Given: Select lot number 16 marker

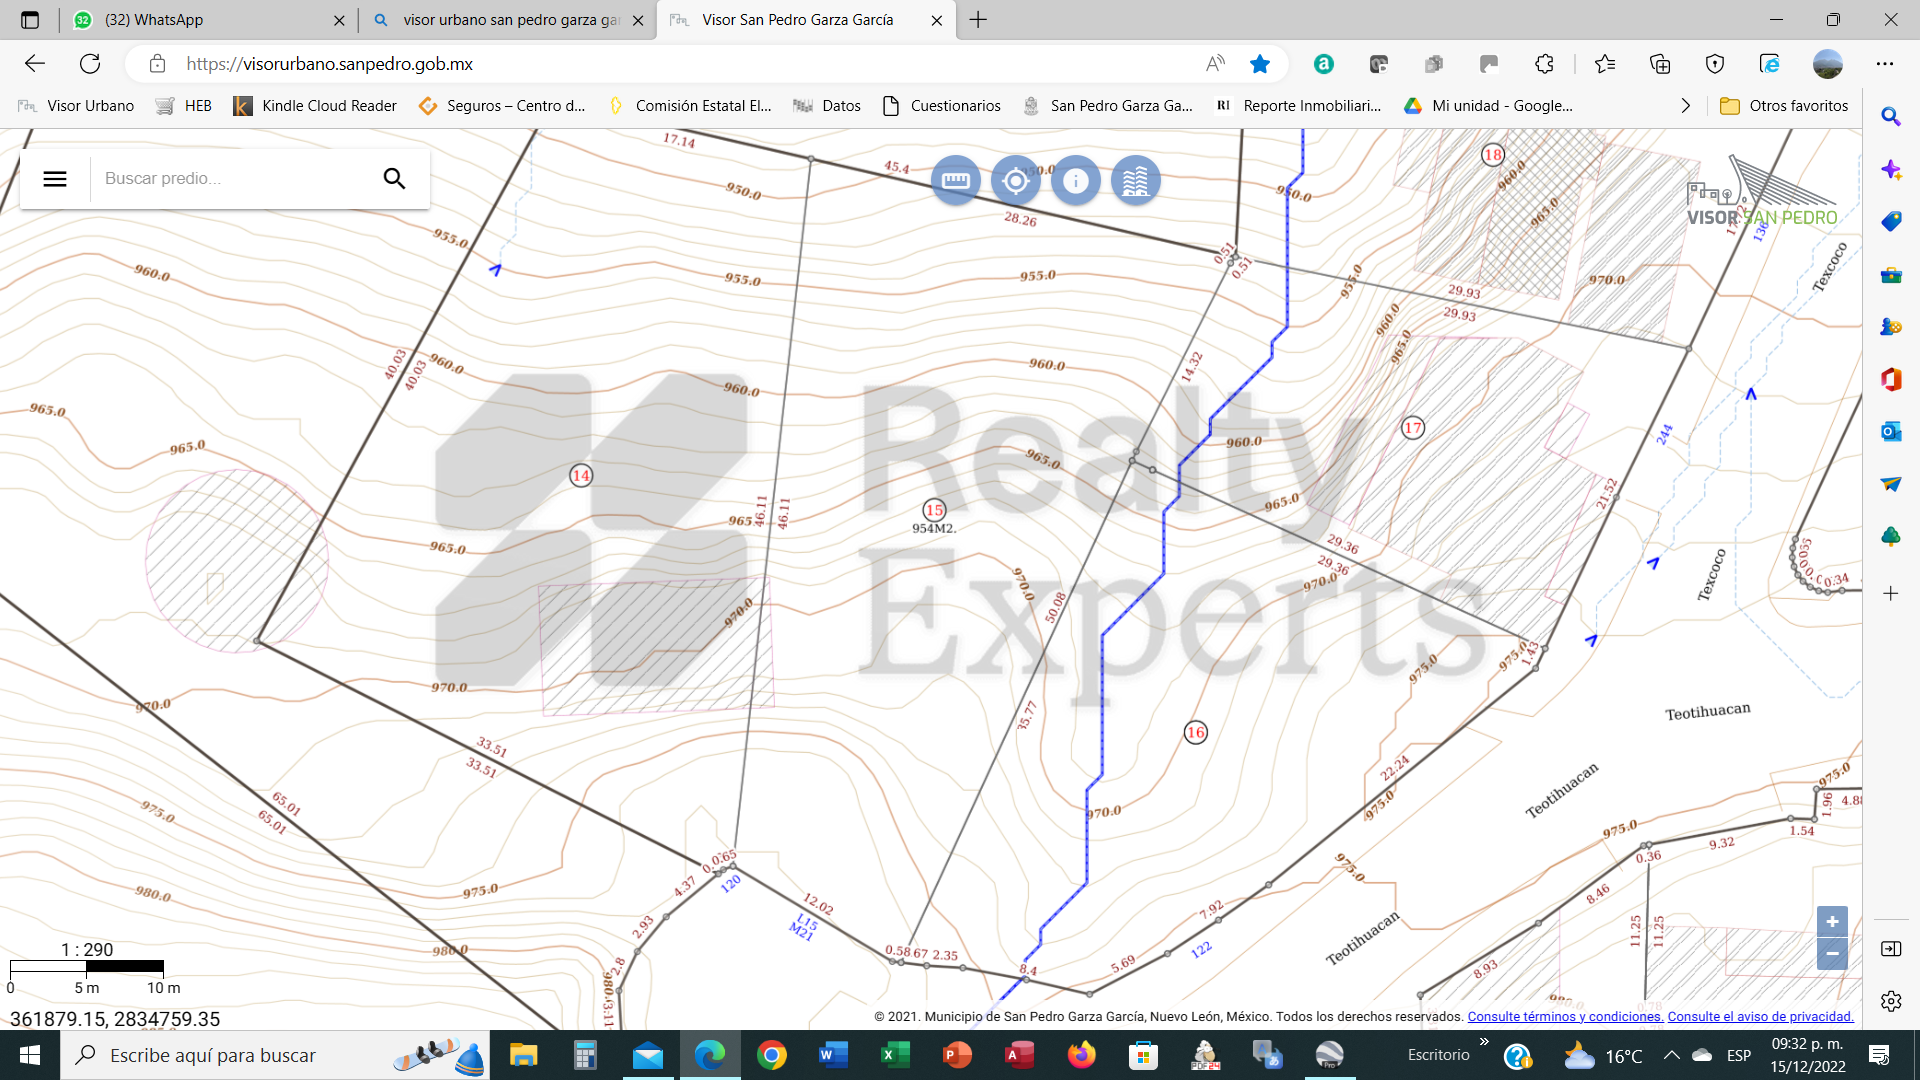Looking at the screenshot, I should point(1195,732).
